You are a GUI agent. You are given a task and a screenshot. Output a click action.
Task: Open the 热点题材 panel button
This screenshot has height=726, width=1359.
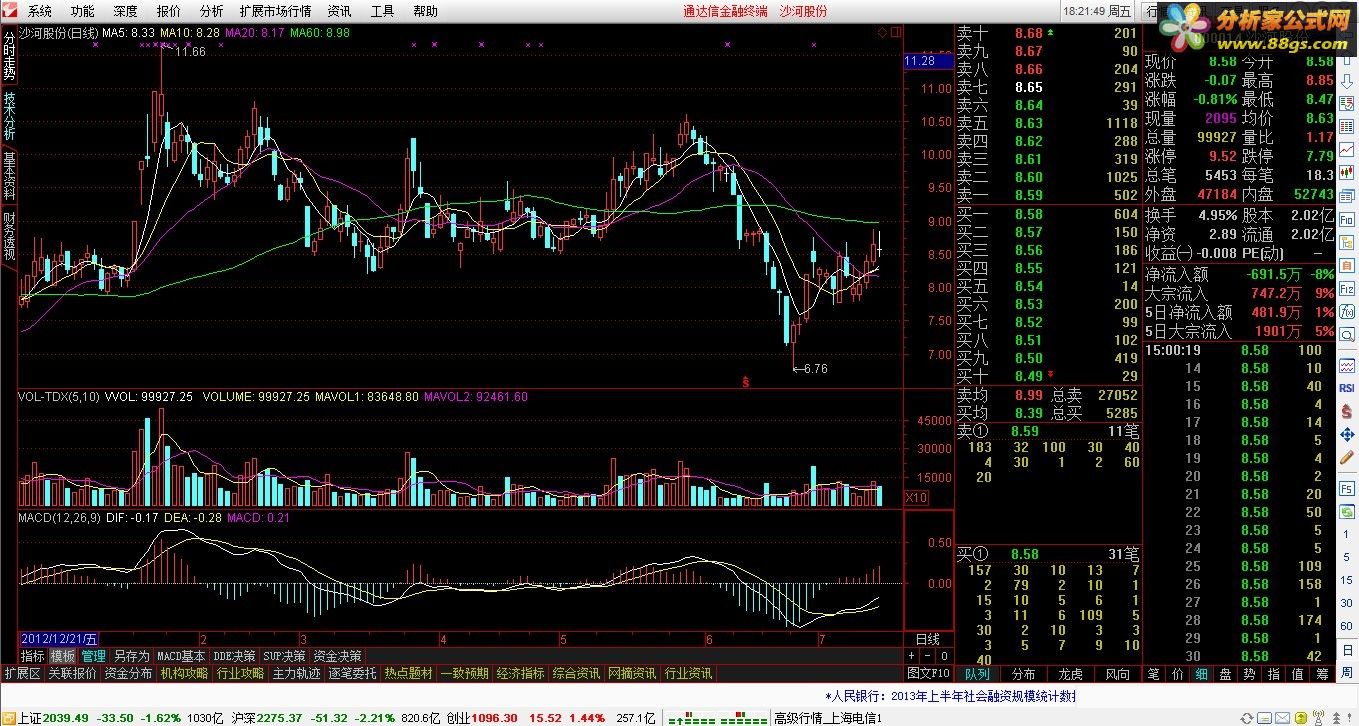pyautogui.click(x=409, y=674)
